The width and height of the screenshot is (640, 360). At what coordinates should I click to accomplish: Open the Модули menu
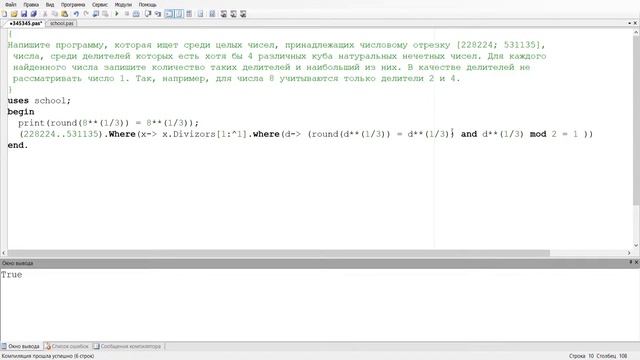[123, 4]
